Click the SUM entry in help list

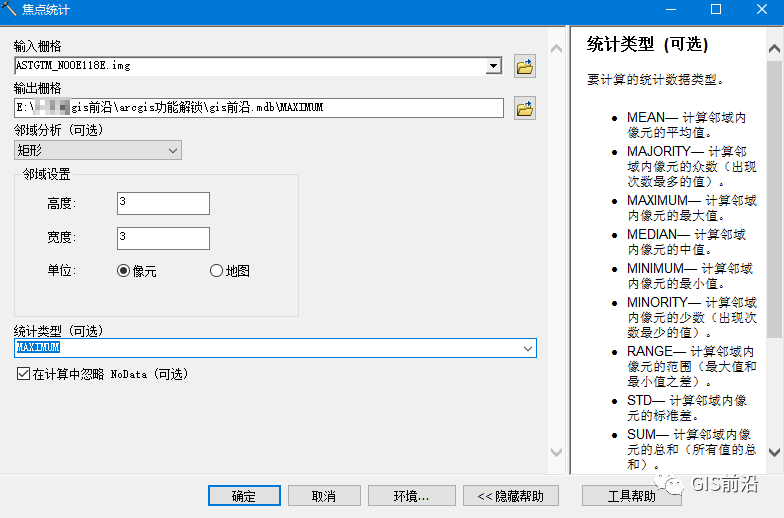pos(692,450)
